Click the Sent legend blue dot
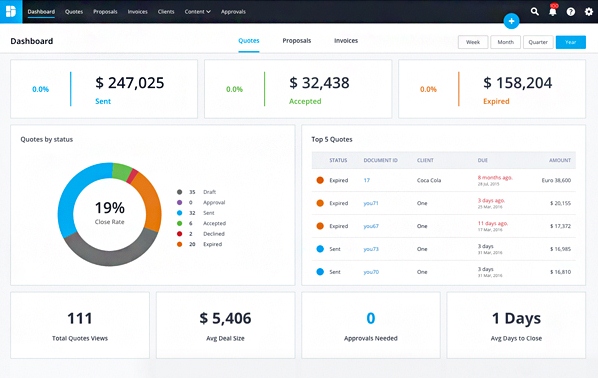The width and height of the screenshot is (598, 378). pyautogui.click(x=180, y=213)
